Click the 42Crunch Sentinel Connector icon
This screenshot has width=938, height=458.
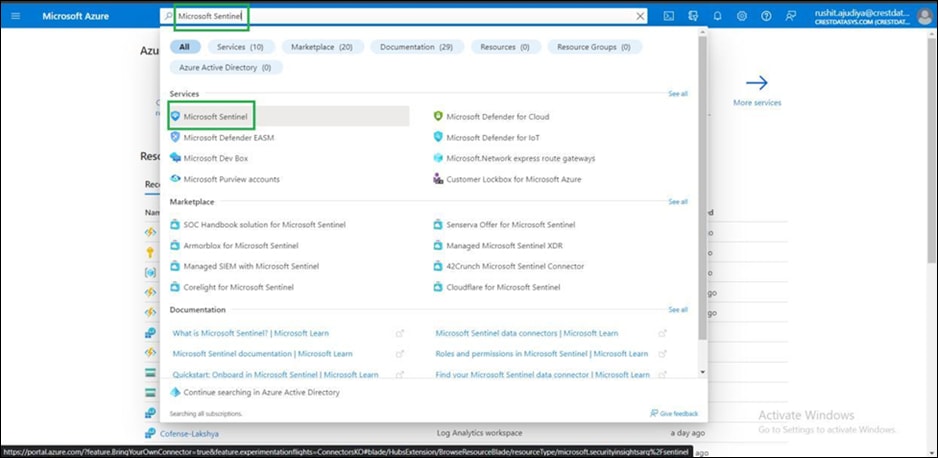click(438, 266)
